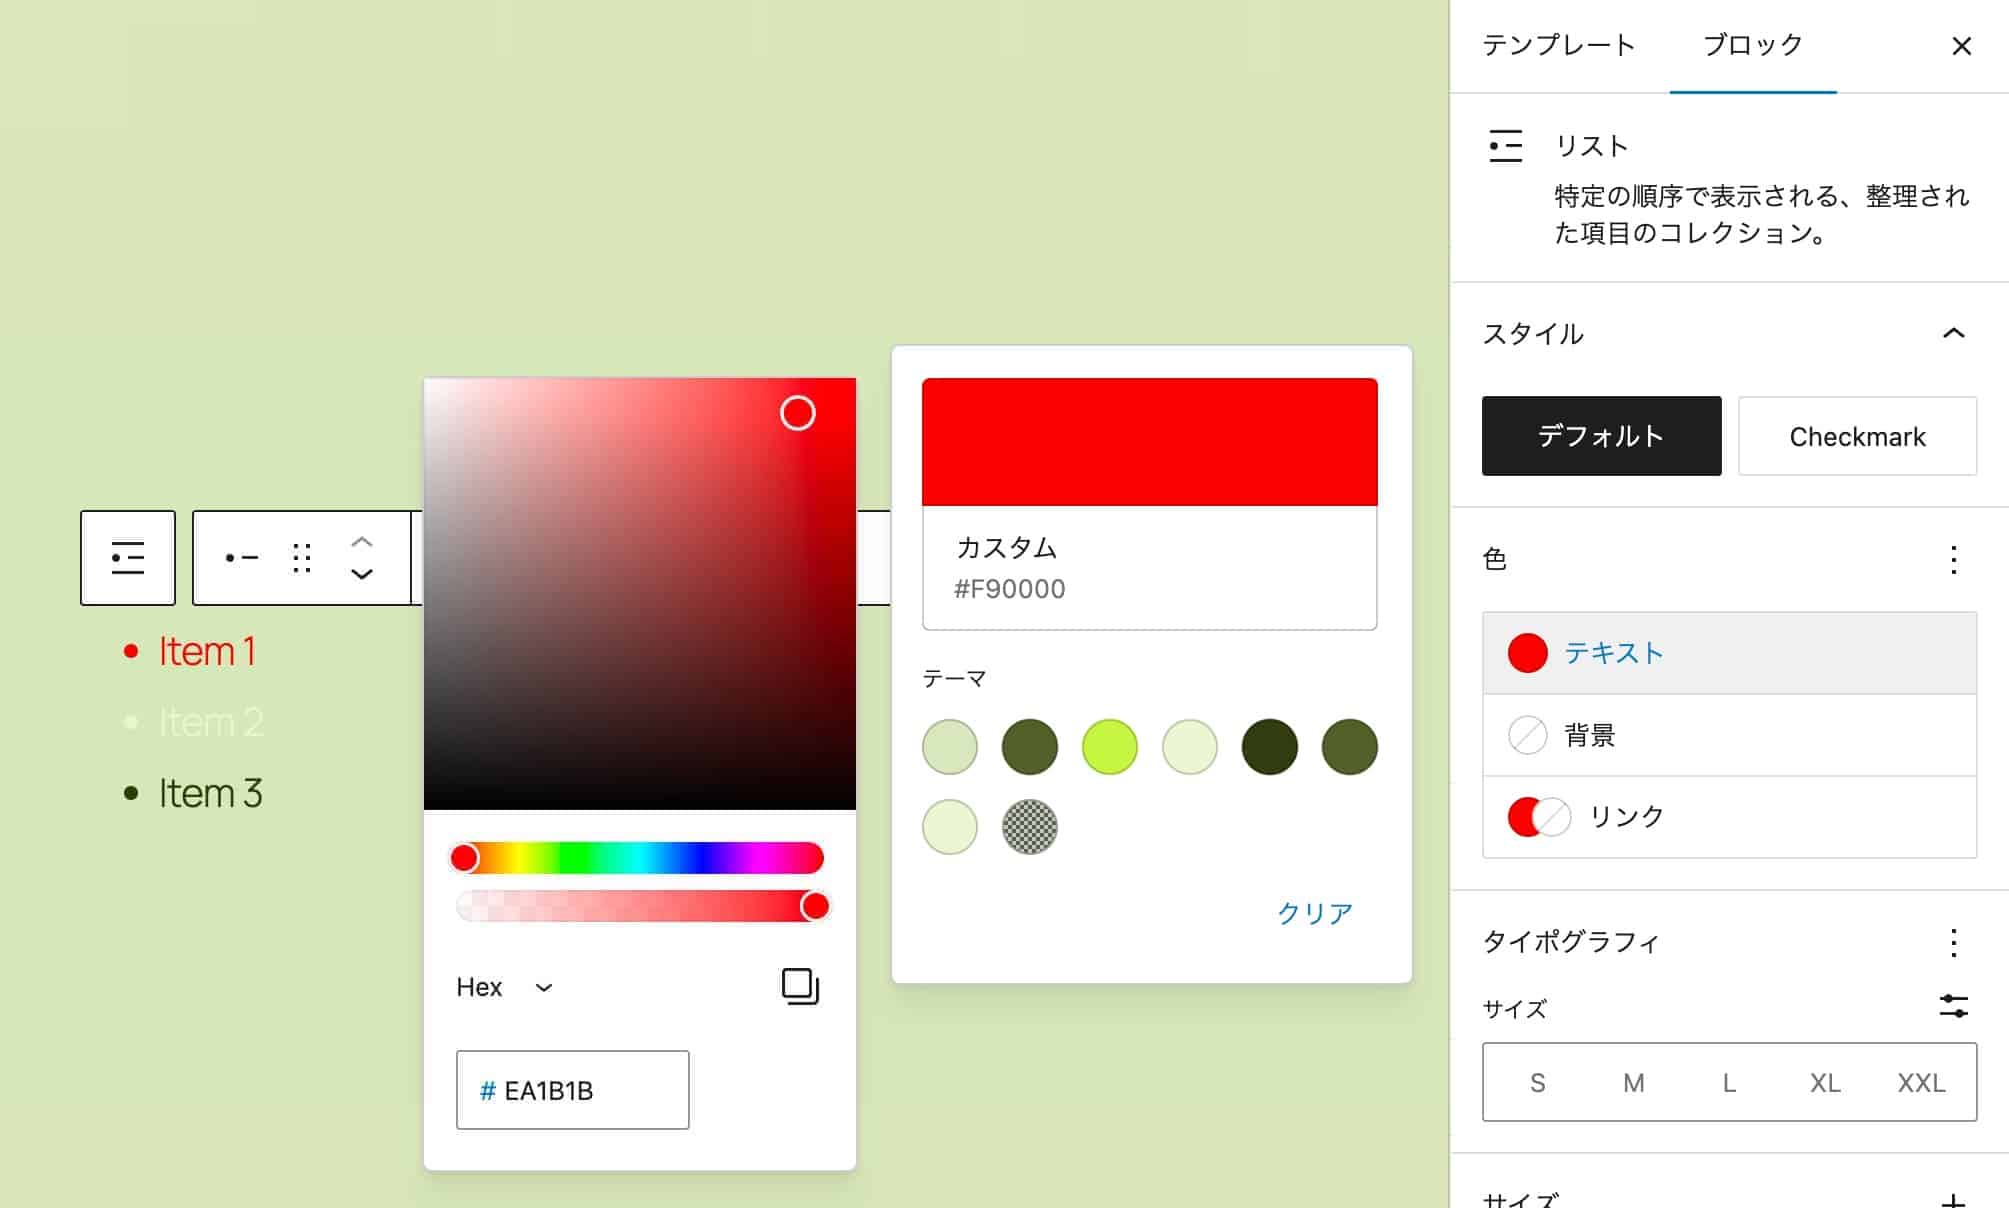The width and height of the screenshot is (2009, 1208).
Task: Select the デフォルト style button
Action: pos(1601,436)
